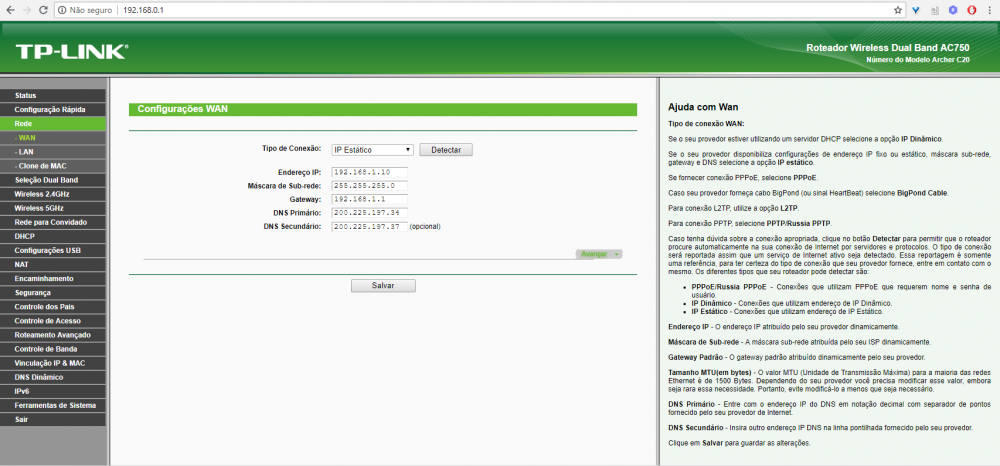Click the blue hexagon extension icon
This screenshot has width=1000, height=466.
(x=951, y=9)
